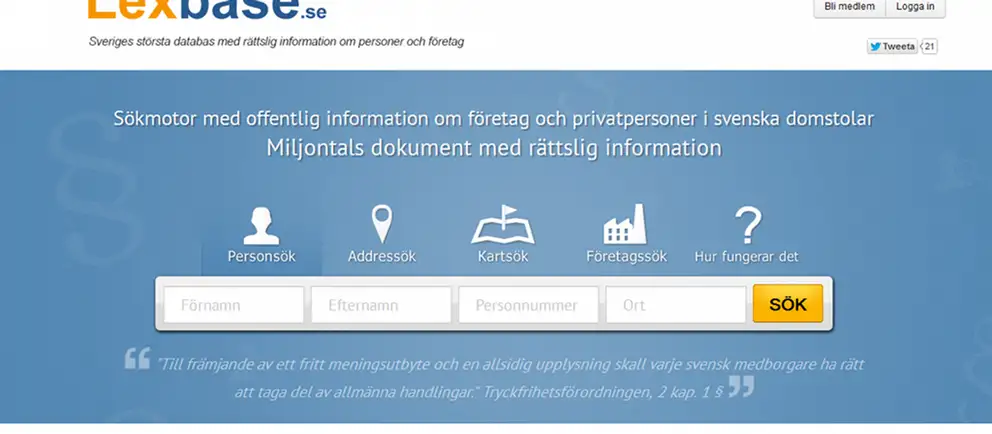
Task: Click the person silhouette icon above Personsök
Action: (262, 225)
